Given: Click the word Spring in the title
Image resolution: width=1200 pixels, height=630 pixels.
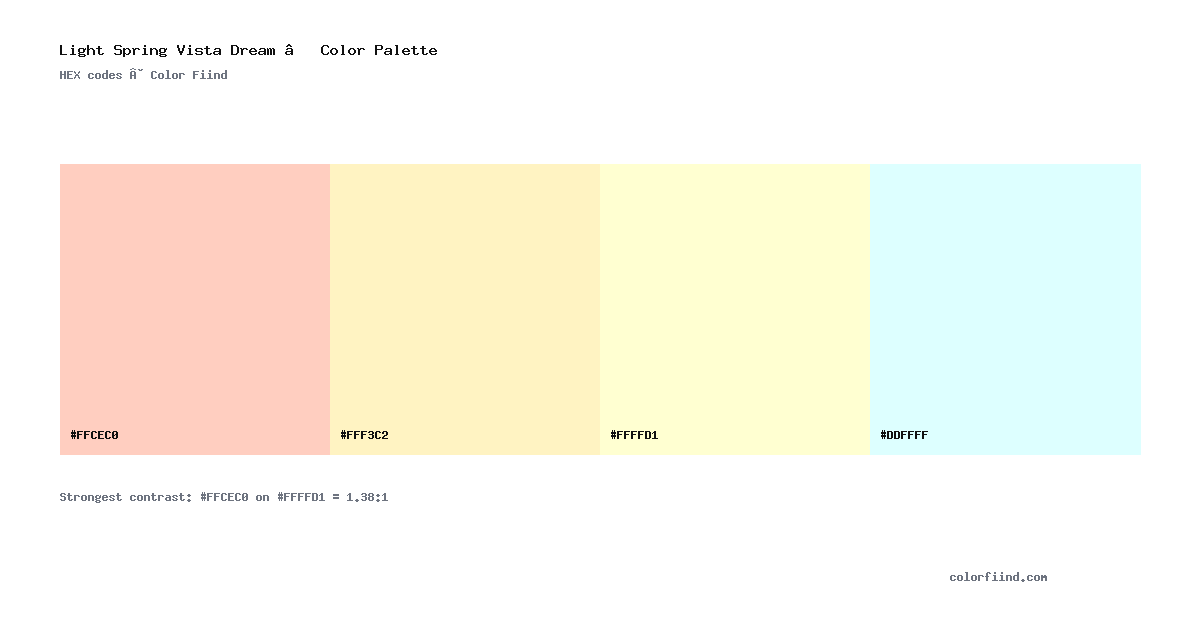Looking at the screenshot, I should 140,50.
